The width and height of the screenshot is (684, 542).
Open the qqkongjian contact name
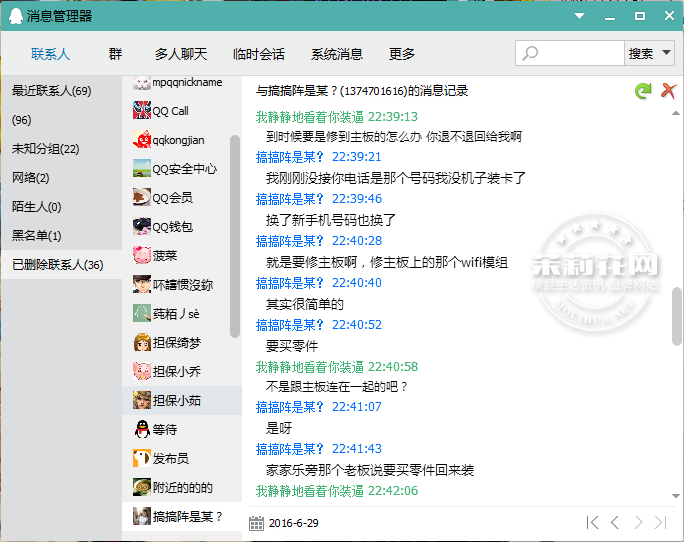click(x=178, y=140)
